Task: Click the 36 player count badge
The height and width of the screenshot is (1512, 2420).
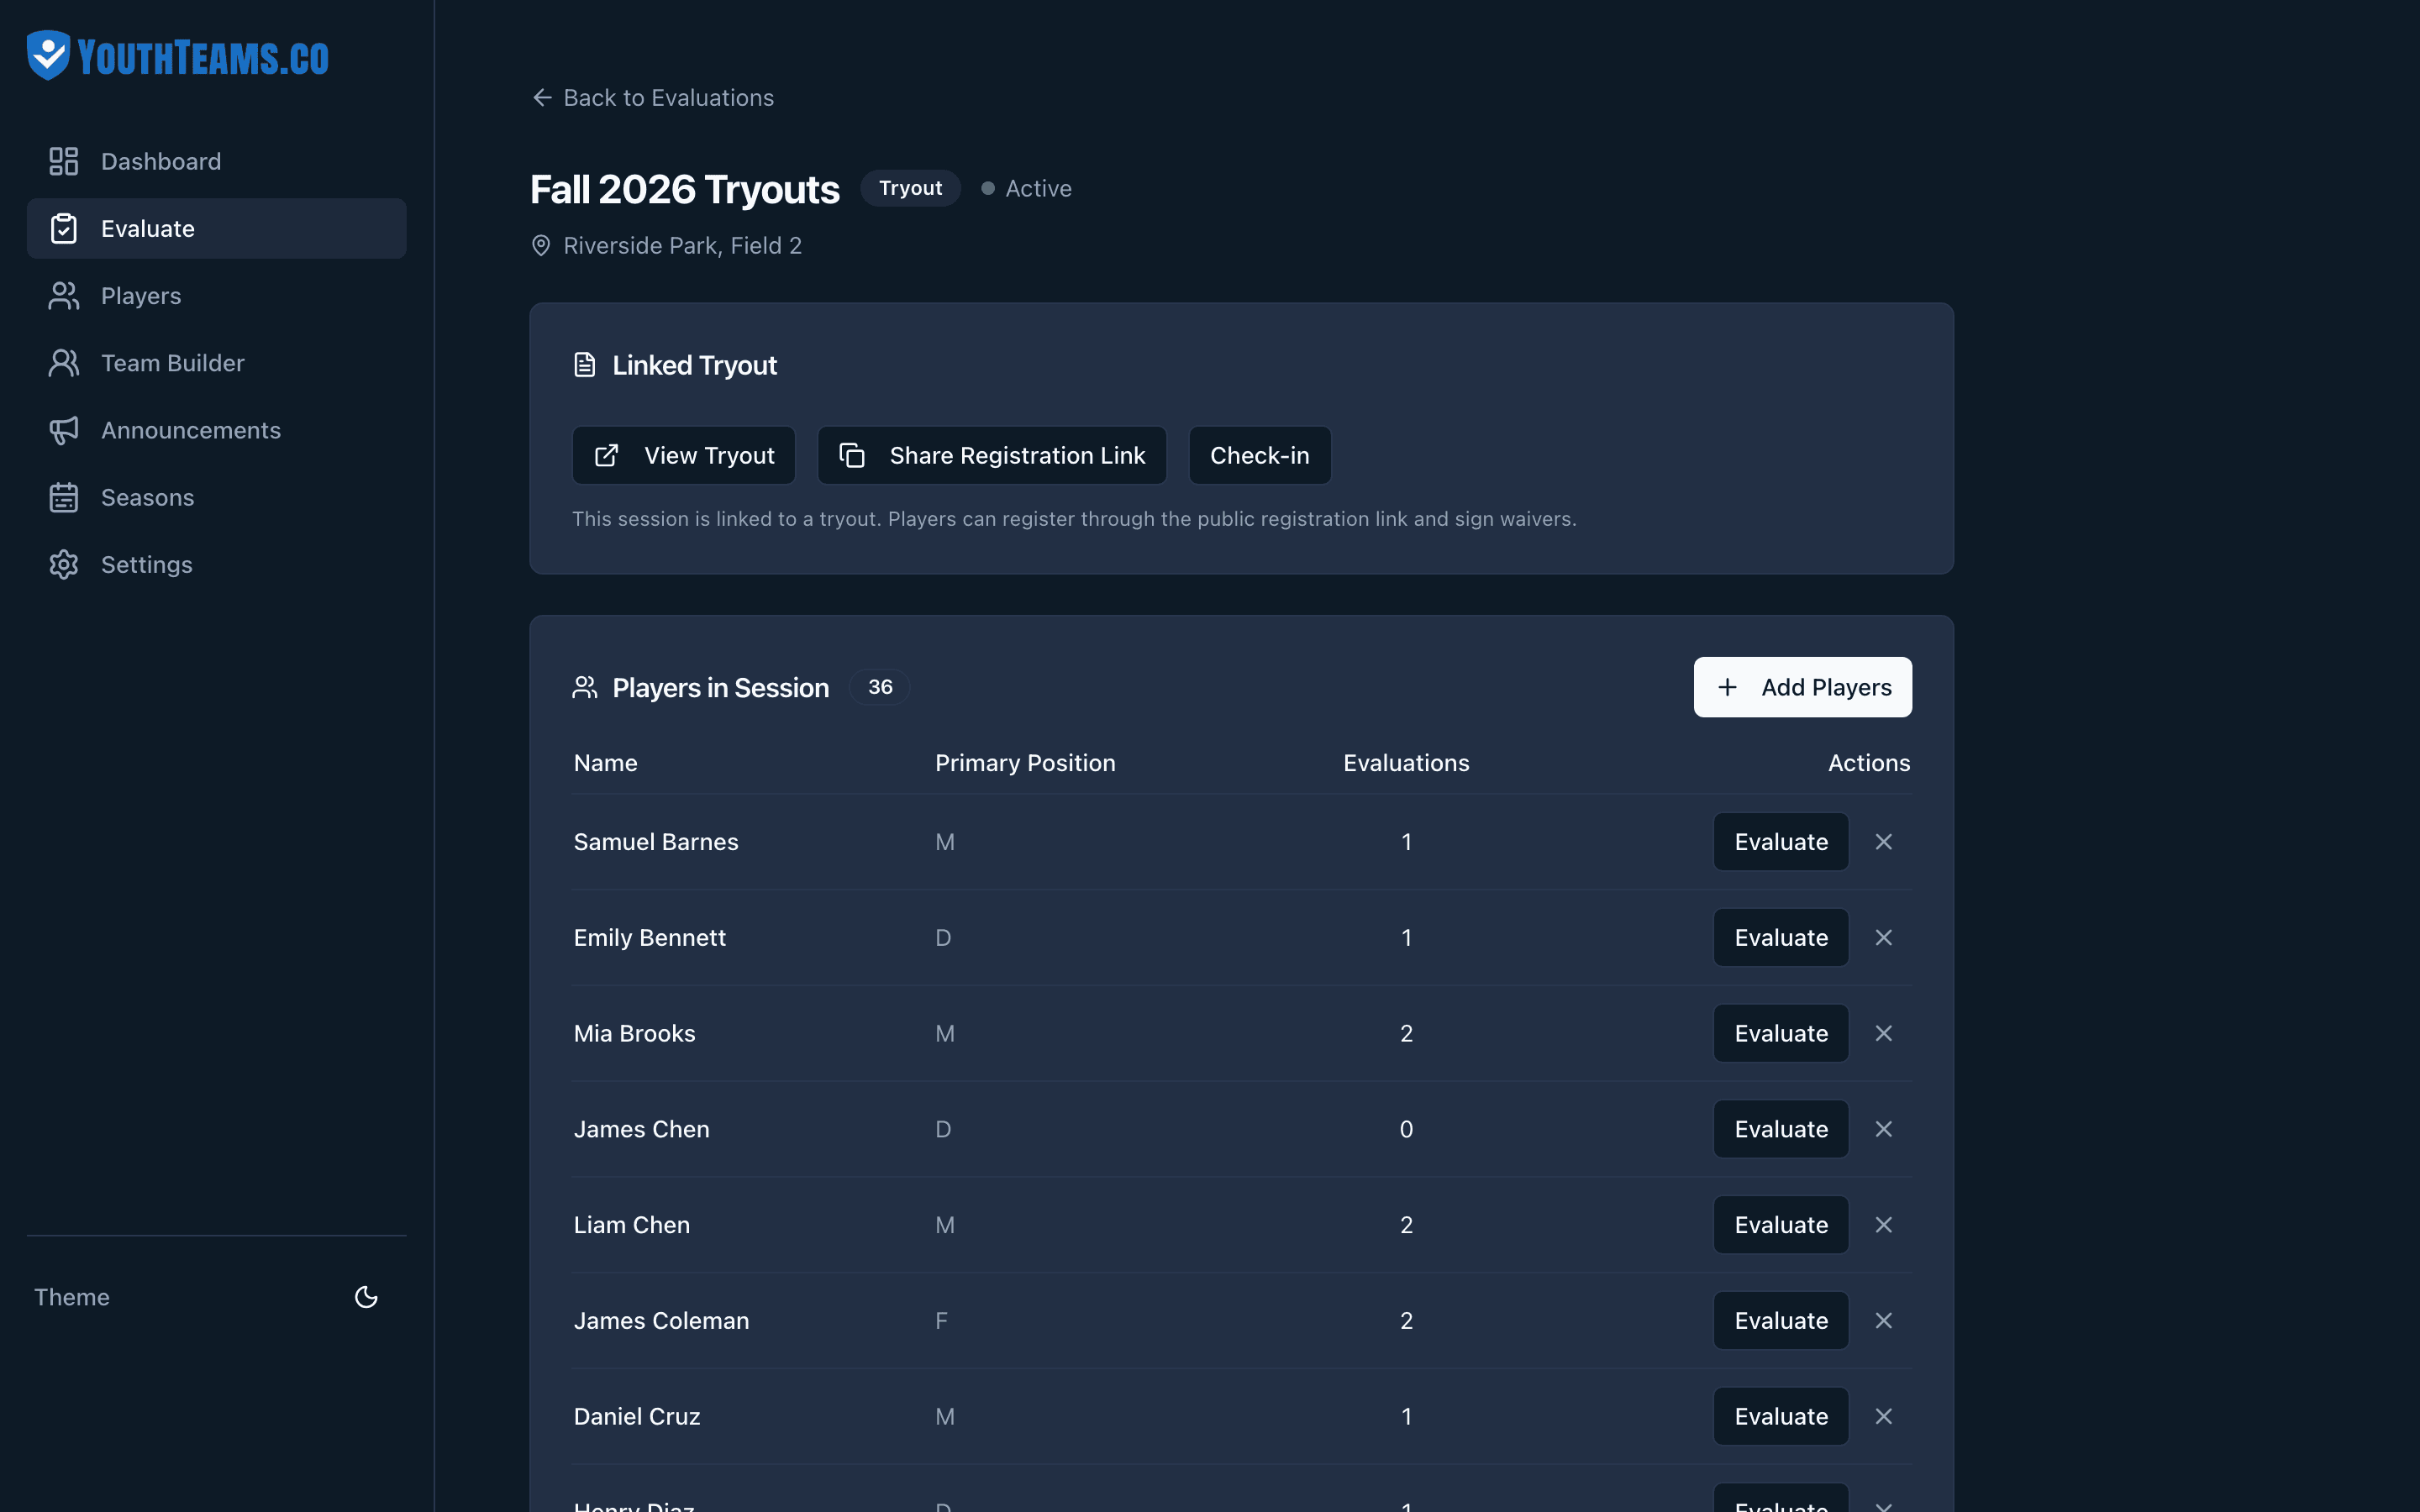Action: click(880, 687)
